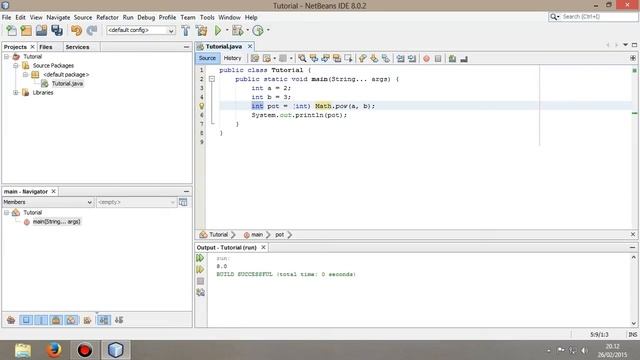640x360 pixels.
Task: Toggle Show Static Members filter in Navigator
Action: 41,320
